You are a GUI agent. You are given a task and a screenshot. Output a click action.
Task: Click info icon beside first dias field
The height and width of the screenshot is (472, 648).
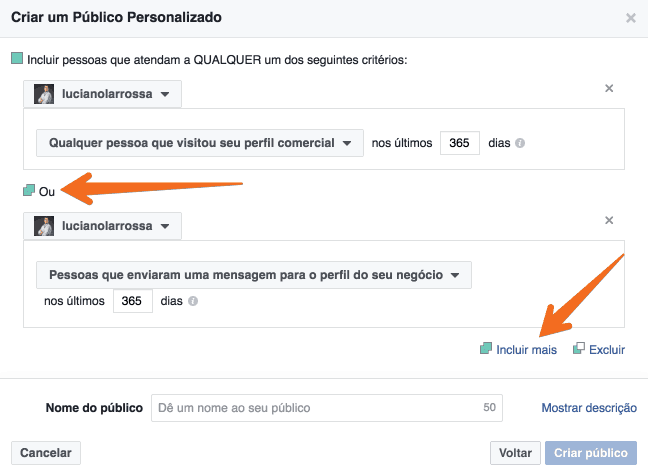(521, 143)
